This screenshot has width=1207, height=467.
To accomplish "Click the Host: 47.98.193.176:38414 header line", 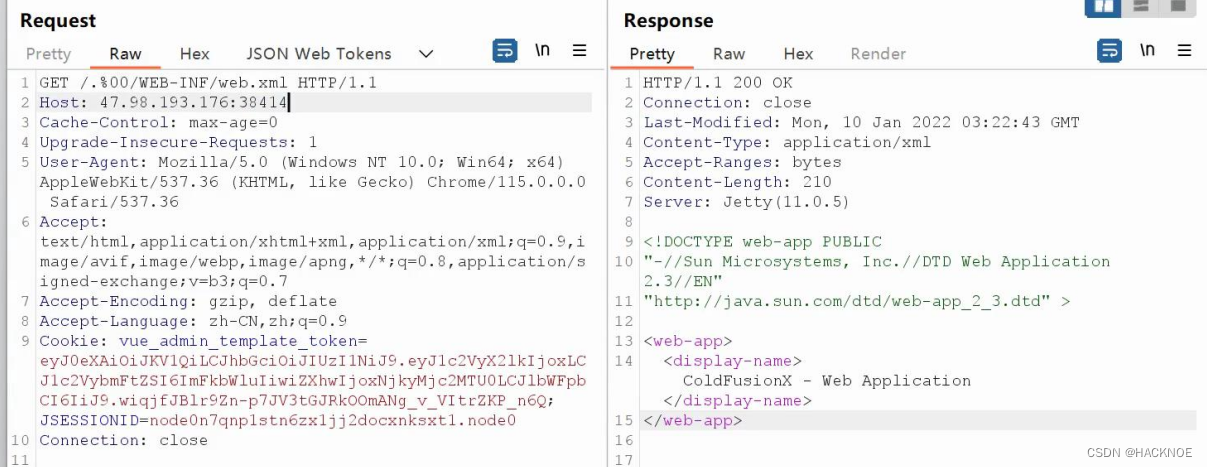I will [164, 103].
